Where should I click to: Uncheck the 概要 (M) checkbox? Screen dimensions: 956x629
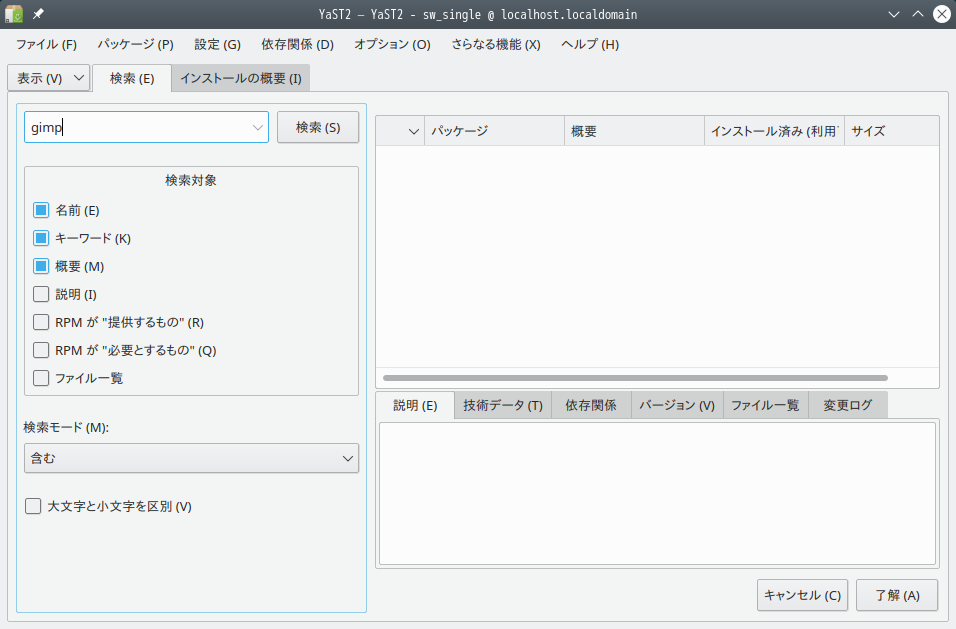[x=41, y=266]
